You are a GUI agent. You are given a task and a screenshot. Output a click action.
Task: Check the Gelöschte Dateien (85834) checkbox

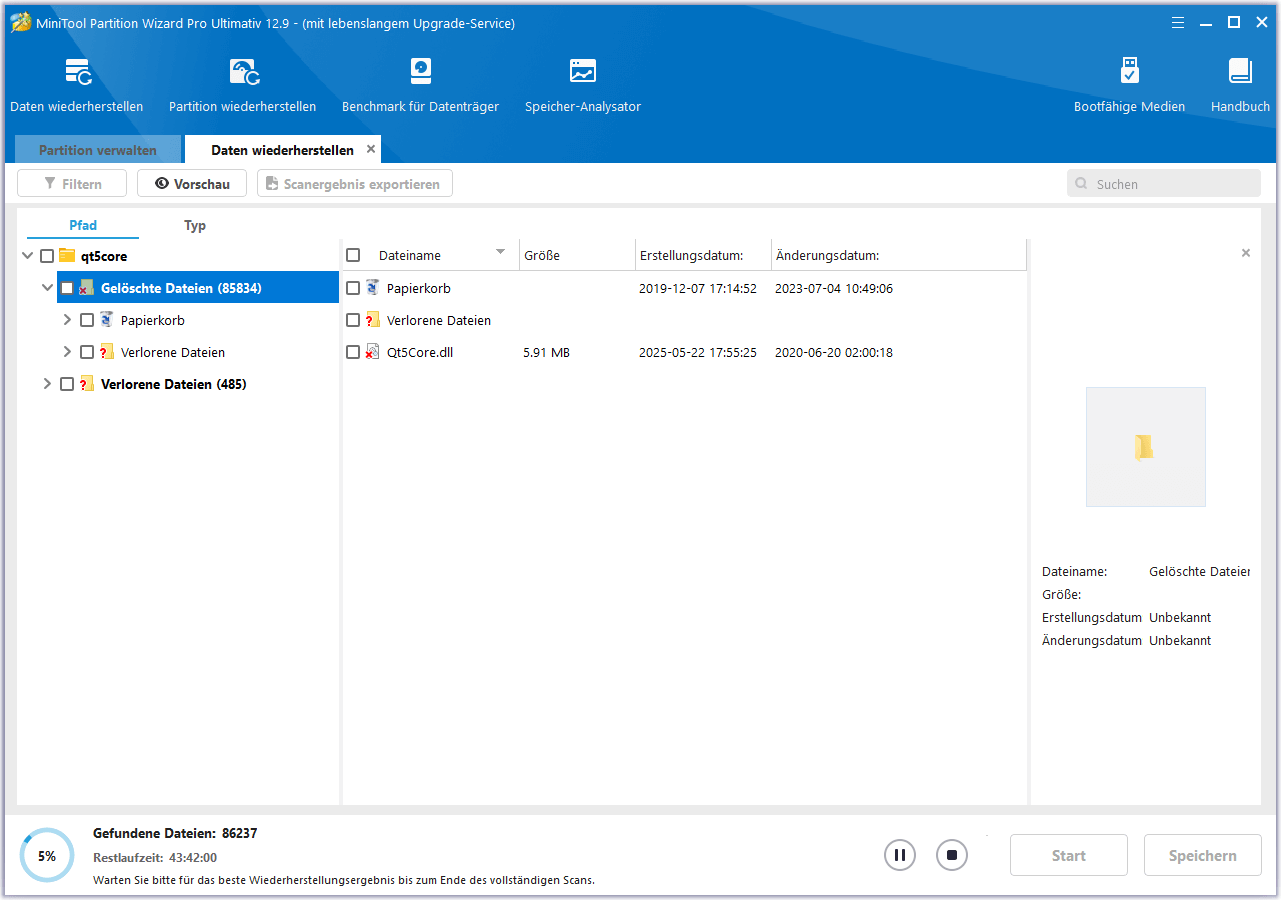point(67,288)
